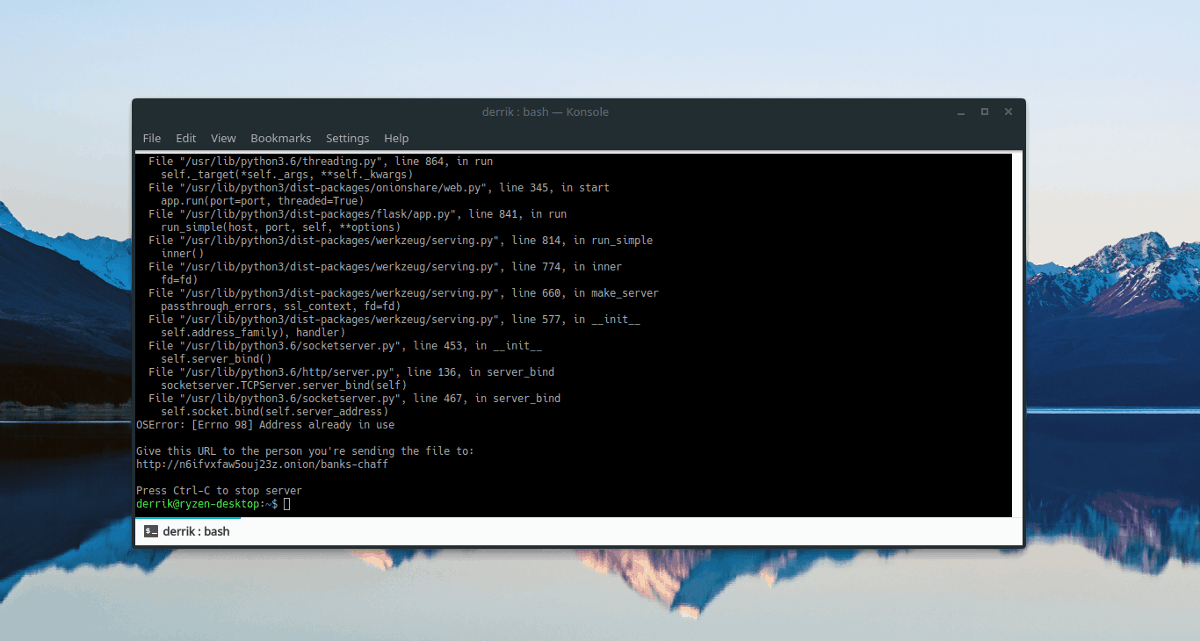
Task: Open the Bookmarks menu
Action: coord(281,138)
